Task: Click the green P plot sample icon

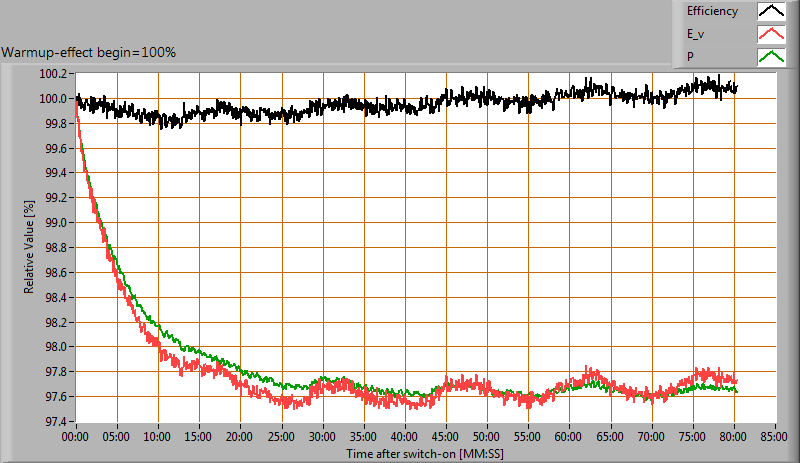Action: pos(770,57)
